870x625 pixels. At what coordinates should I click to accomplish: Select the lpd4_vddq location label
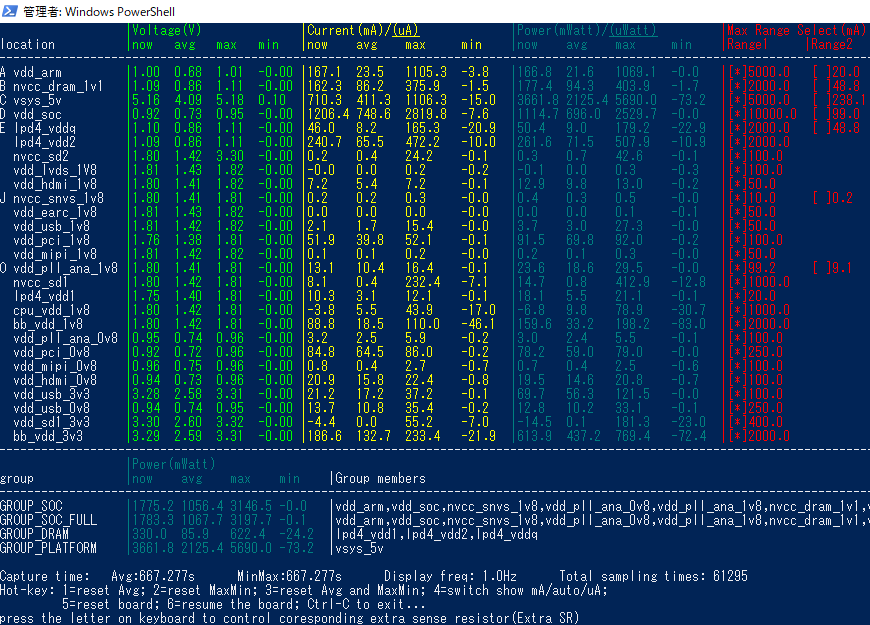[x=45, y=128]
